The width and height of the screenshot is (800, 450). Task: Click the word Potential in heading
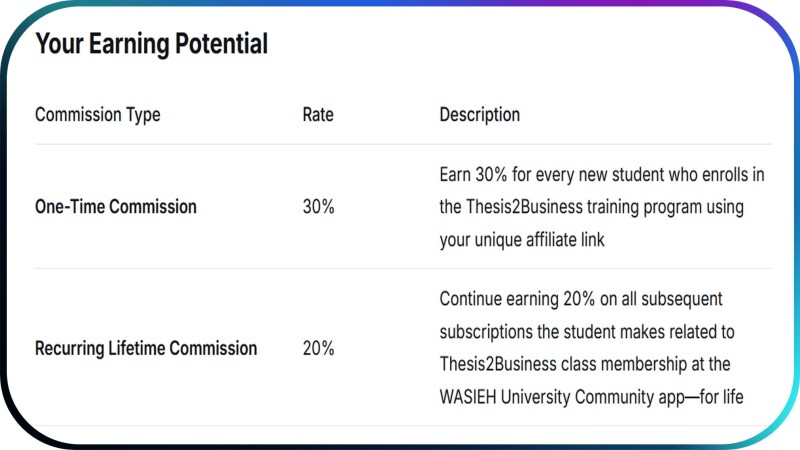[x=221, y=44]
